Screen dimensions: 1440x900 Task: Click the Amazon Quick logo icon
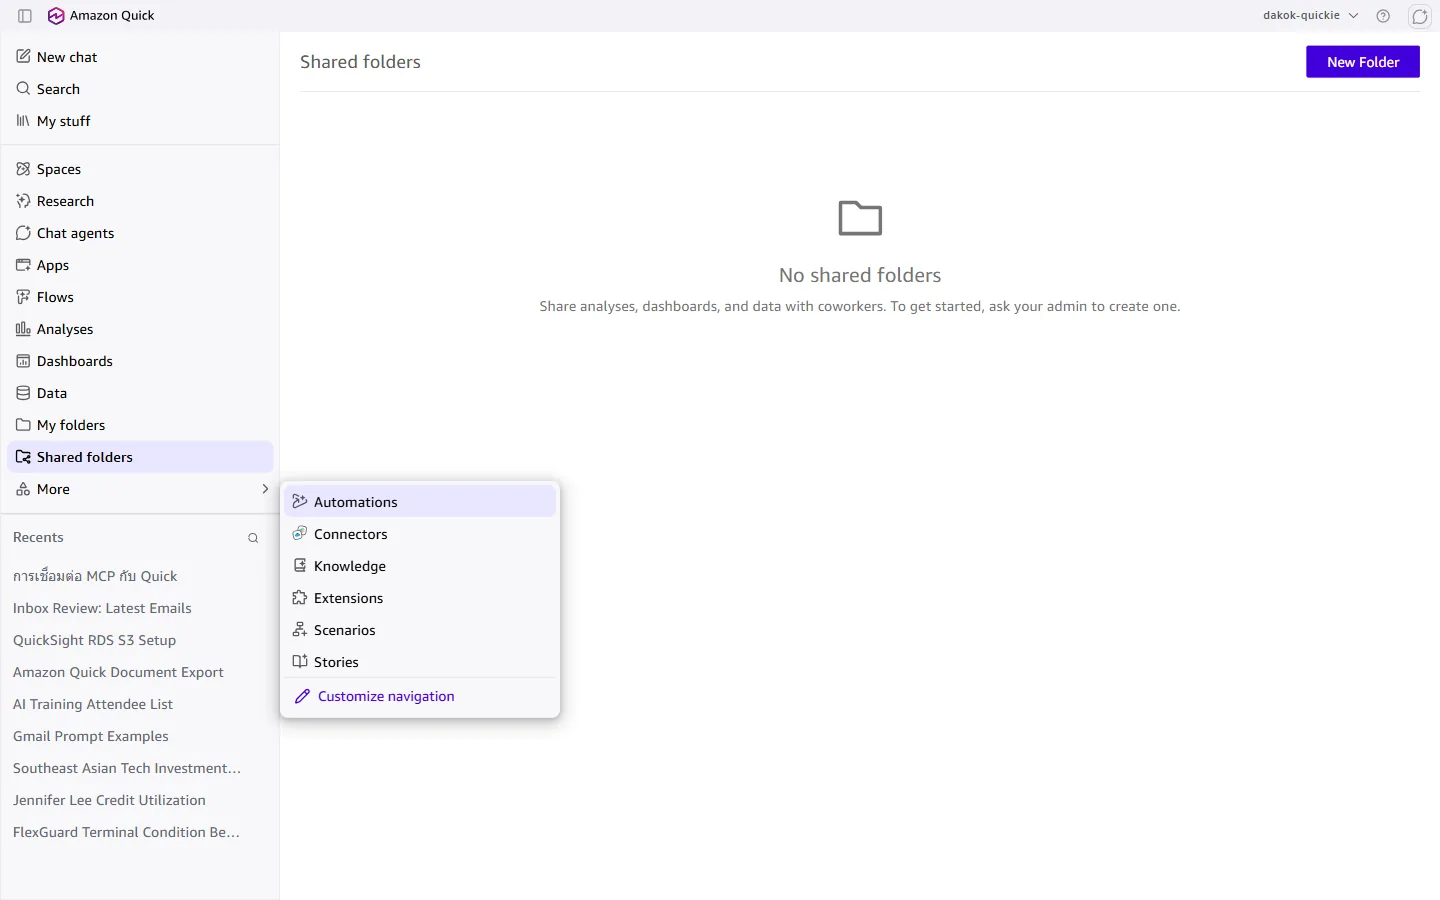56,16
